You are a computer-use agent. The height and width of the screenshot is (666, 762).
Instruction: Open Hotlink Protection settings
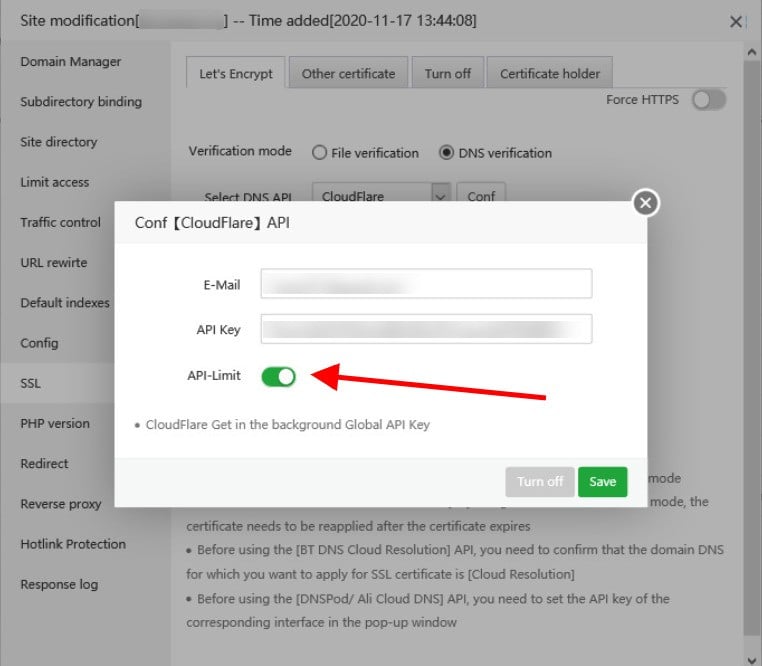[x=73, y=544]
